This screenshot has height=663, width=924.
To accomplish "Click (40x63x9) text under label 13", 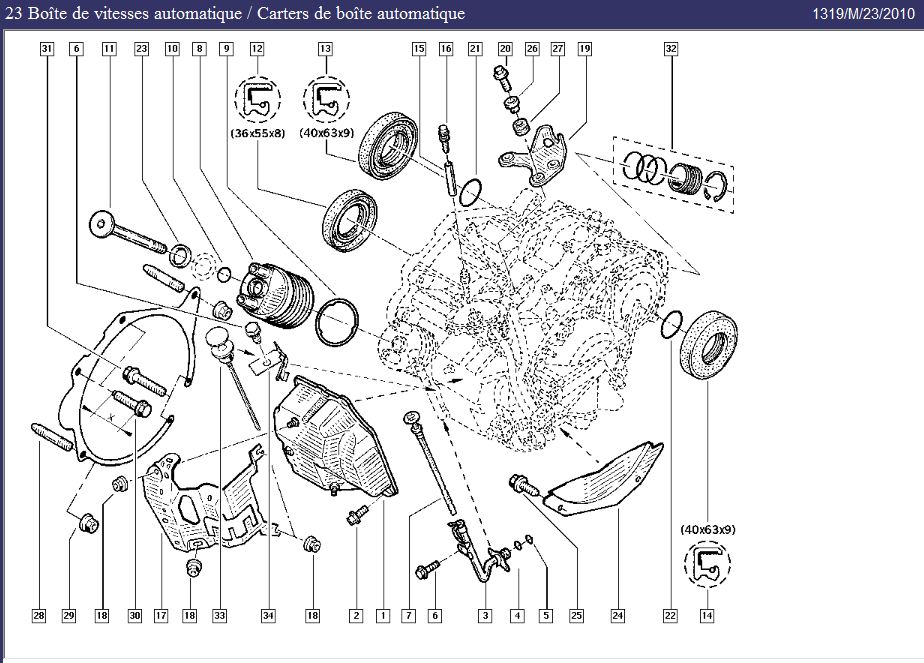I will (326, 133).
